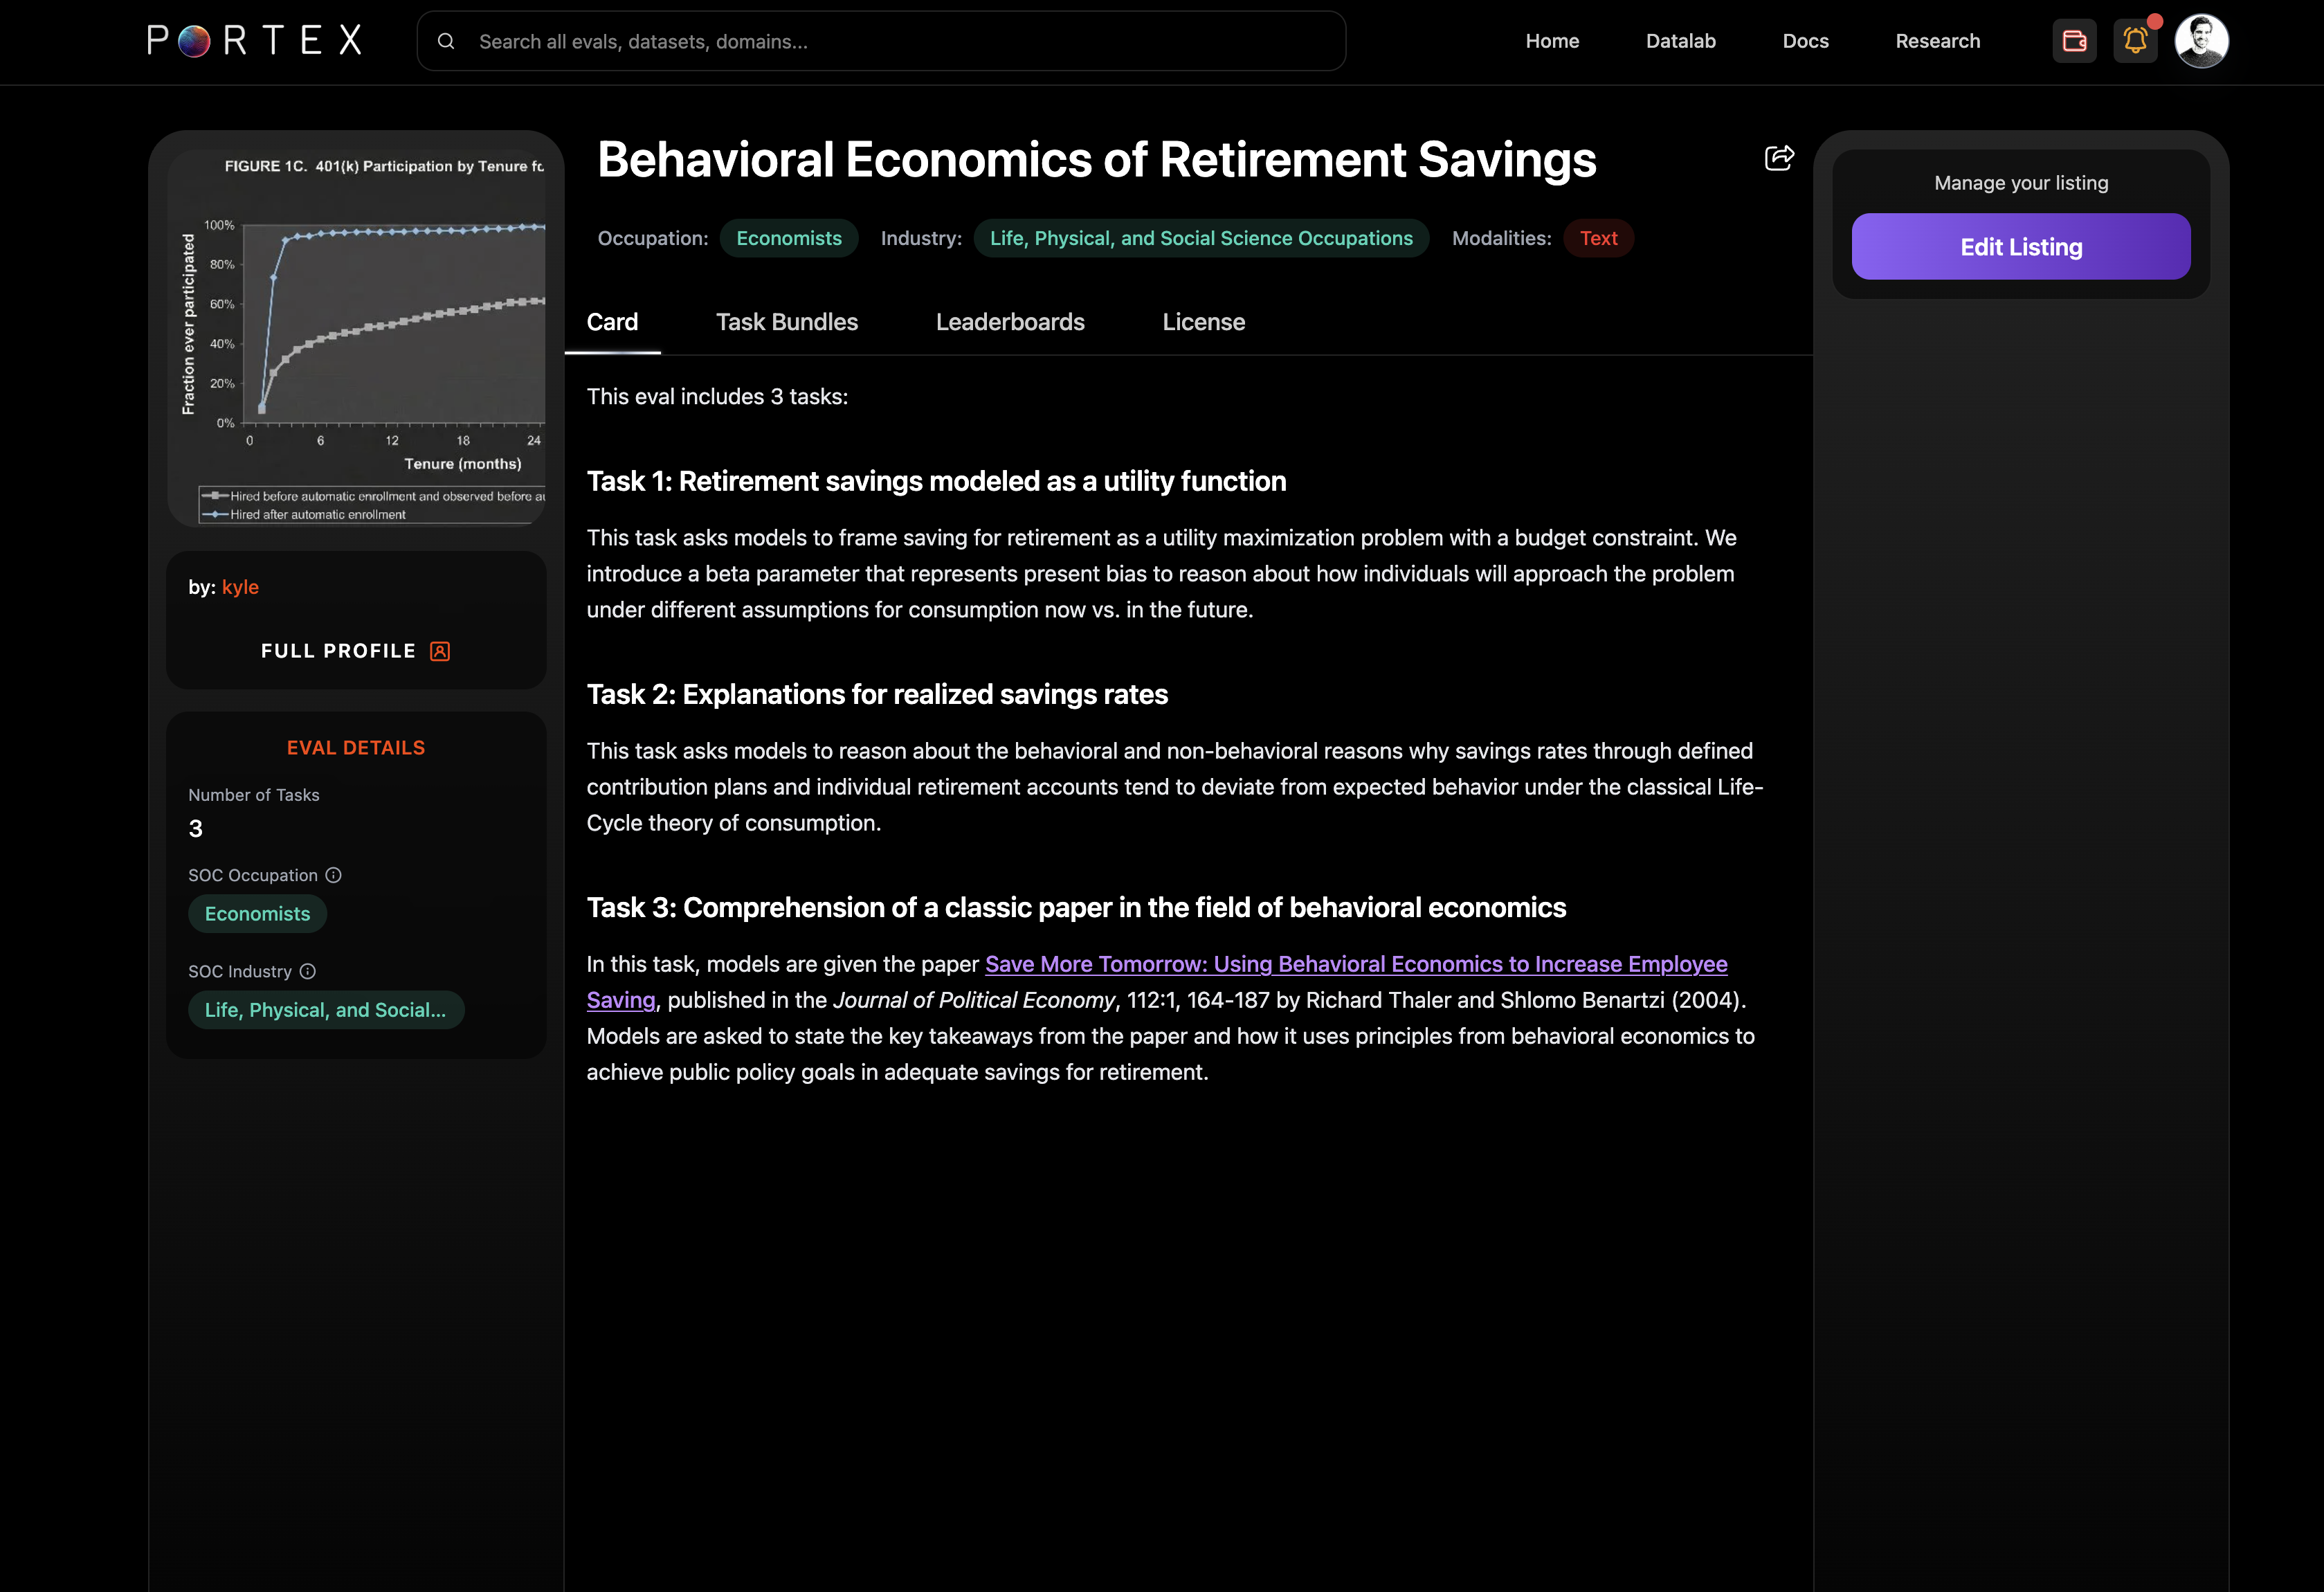The width and height of the screenshot is (2324, 1592).
Task: Switch to the Task Bundles tab
Action: [786, 322]
